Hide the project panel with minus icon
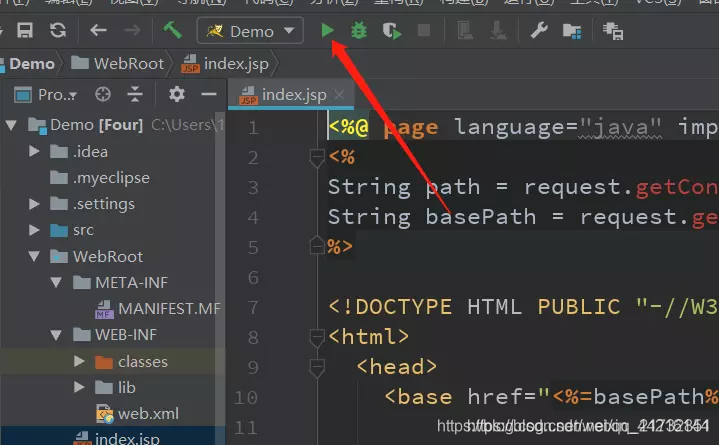Screen dimensions: 719x445 (x=209, y=95)
